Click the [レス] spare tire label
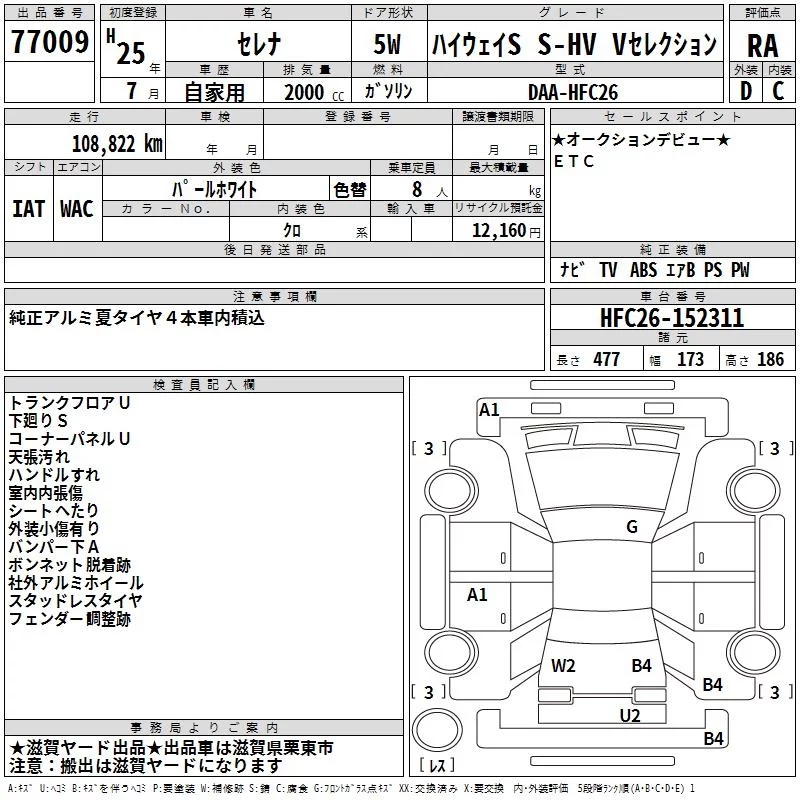The image size is (800, 800). pyautogui.click(x=437, y=765)
